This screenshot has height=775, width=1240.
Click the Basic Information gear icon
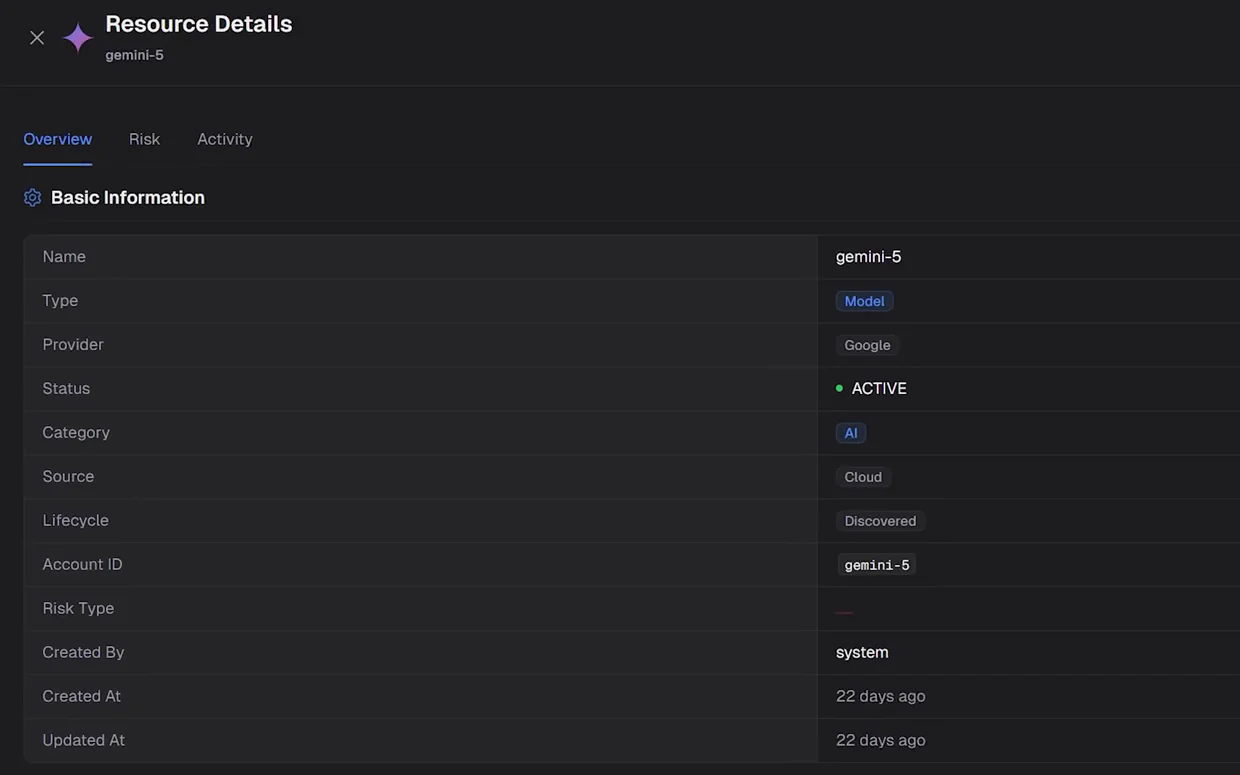pos(33,198)
